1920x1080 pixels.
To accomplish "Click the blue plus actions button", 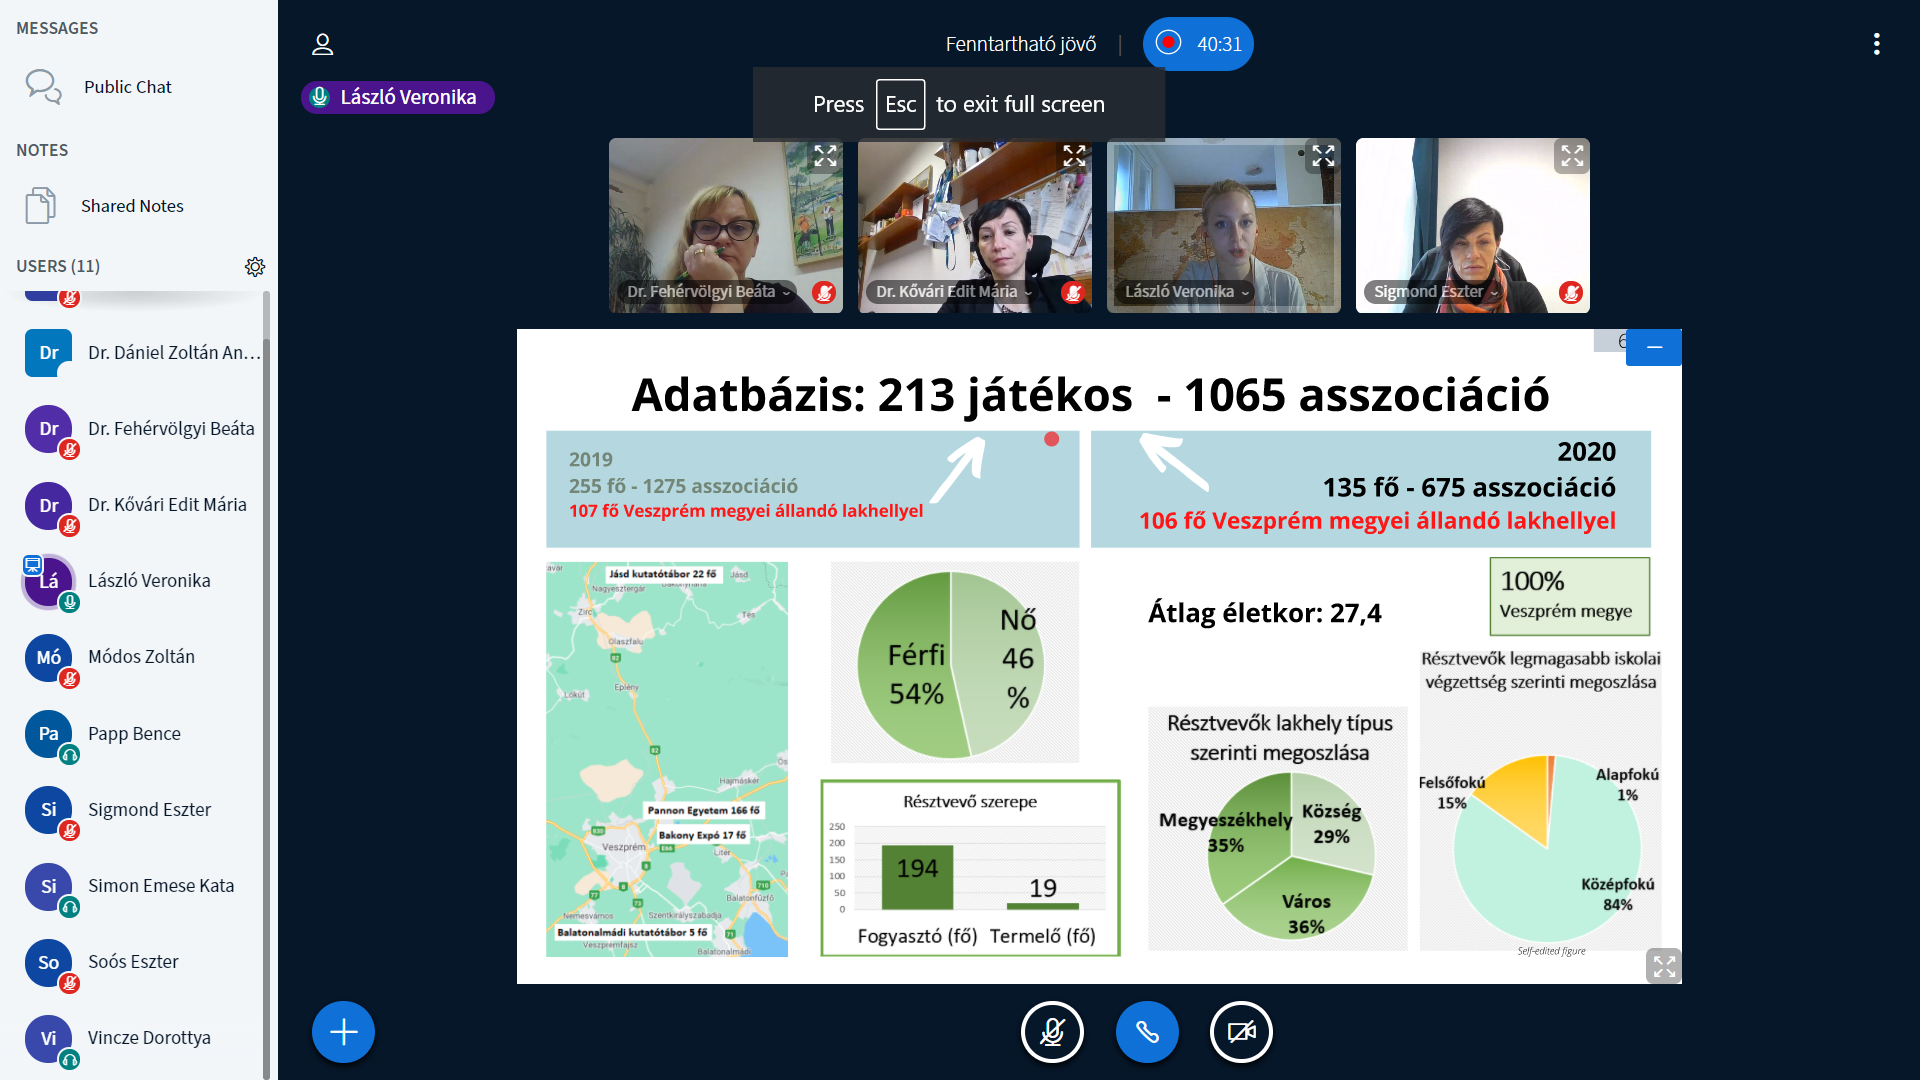I will [343, 1031].
